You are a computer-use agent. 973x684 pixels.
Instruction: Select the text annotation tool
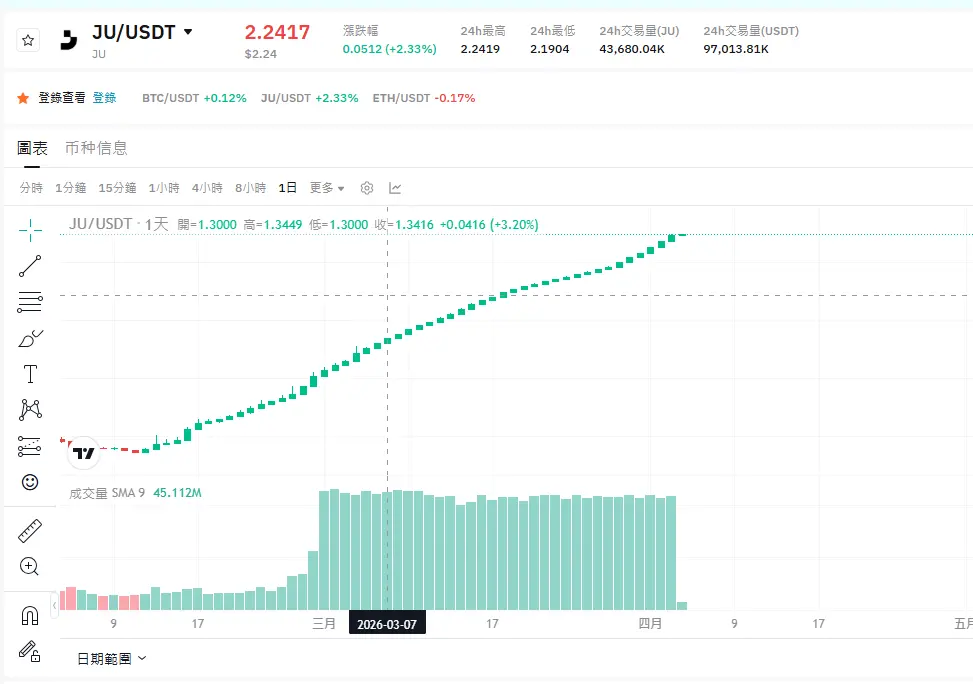pos(30,374)
